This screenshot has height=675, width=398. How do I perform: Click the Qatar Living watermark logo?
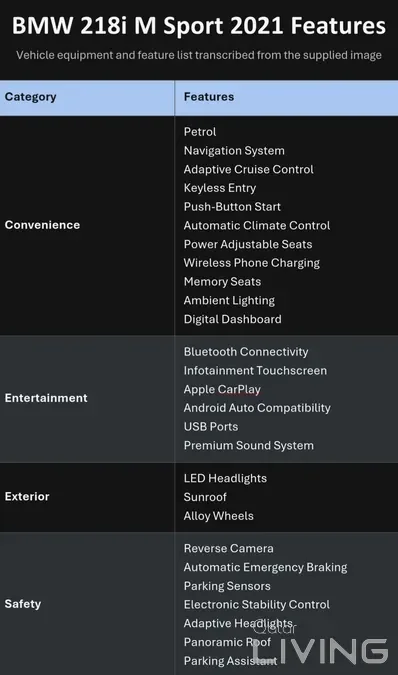pyautogui.click(x=321, y=644)
